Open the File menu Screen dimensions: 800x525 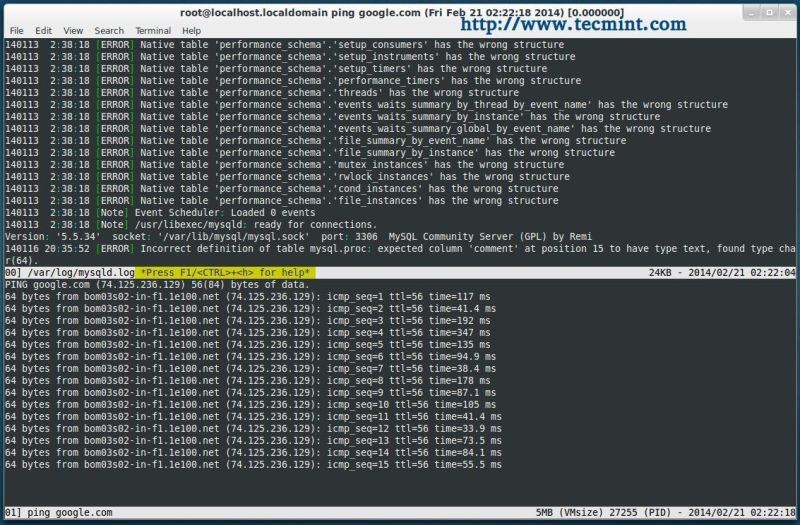coord(16,31)
